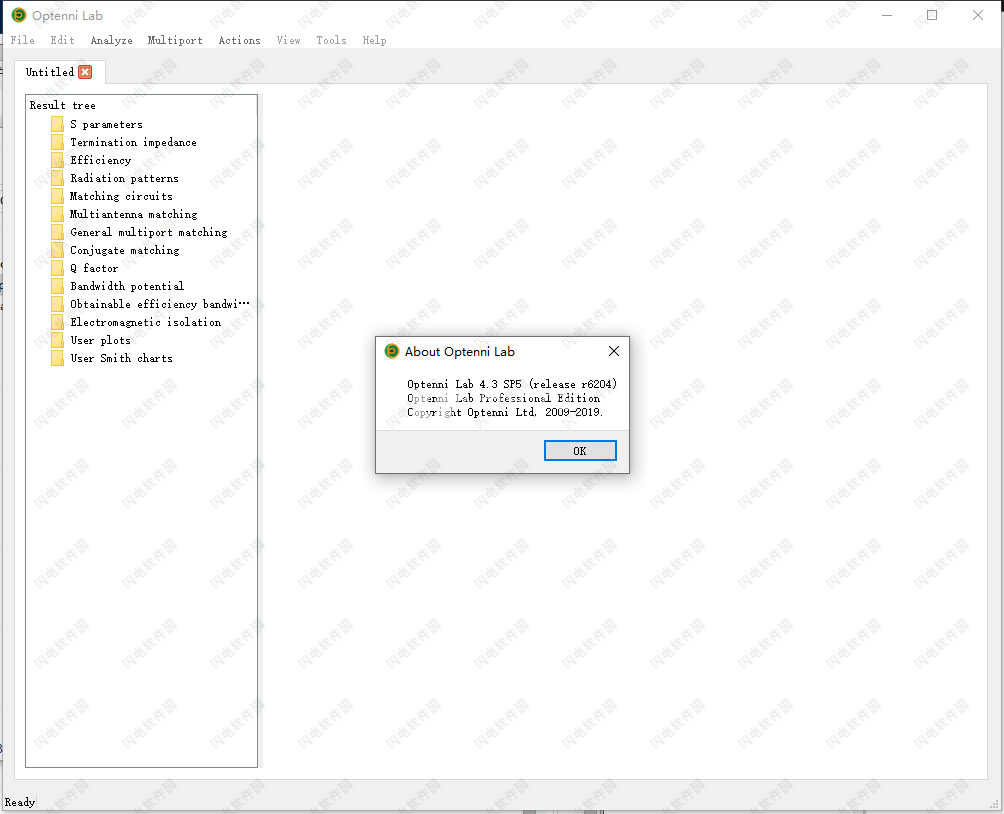Click the folder icon beside Obtainable efficiency bandwidth
Viewport: 1004px width, 814px height.
click(57, 304)
